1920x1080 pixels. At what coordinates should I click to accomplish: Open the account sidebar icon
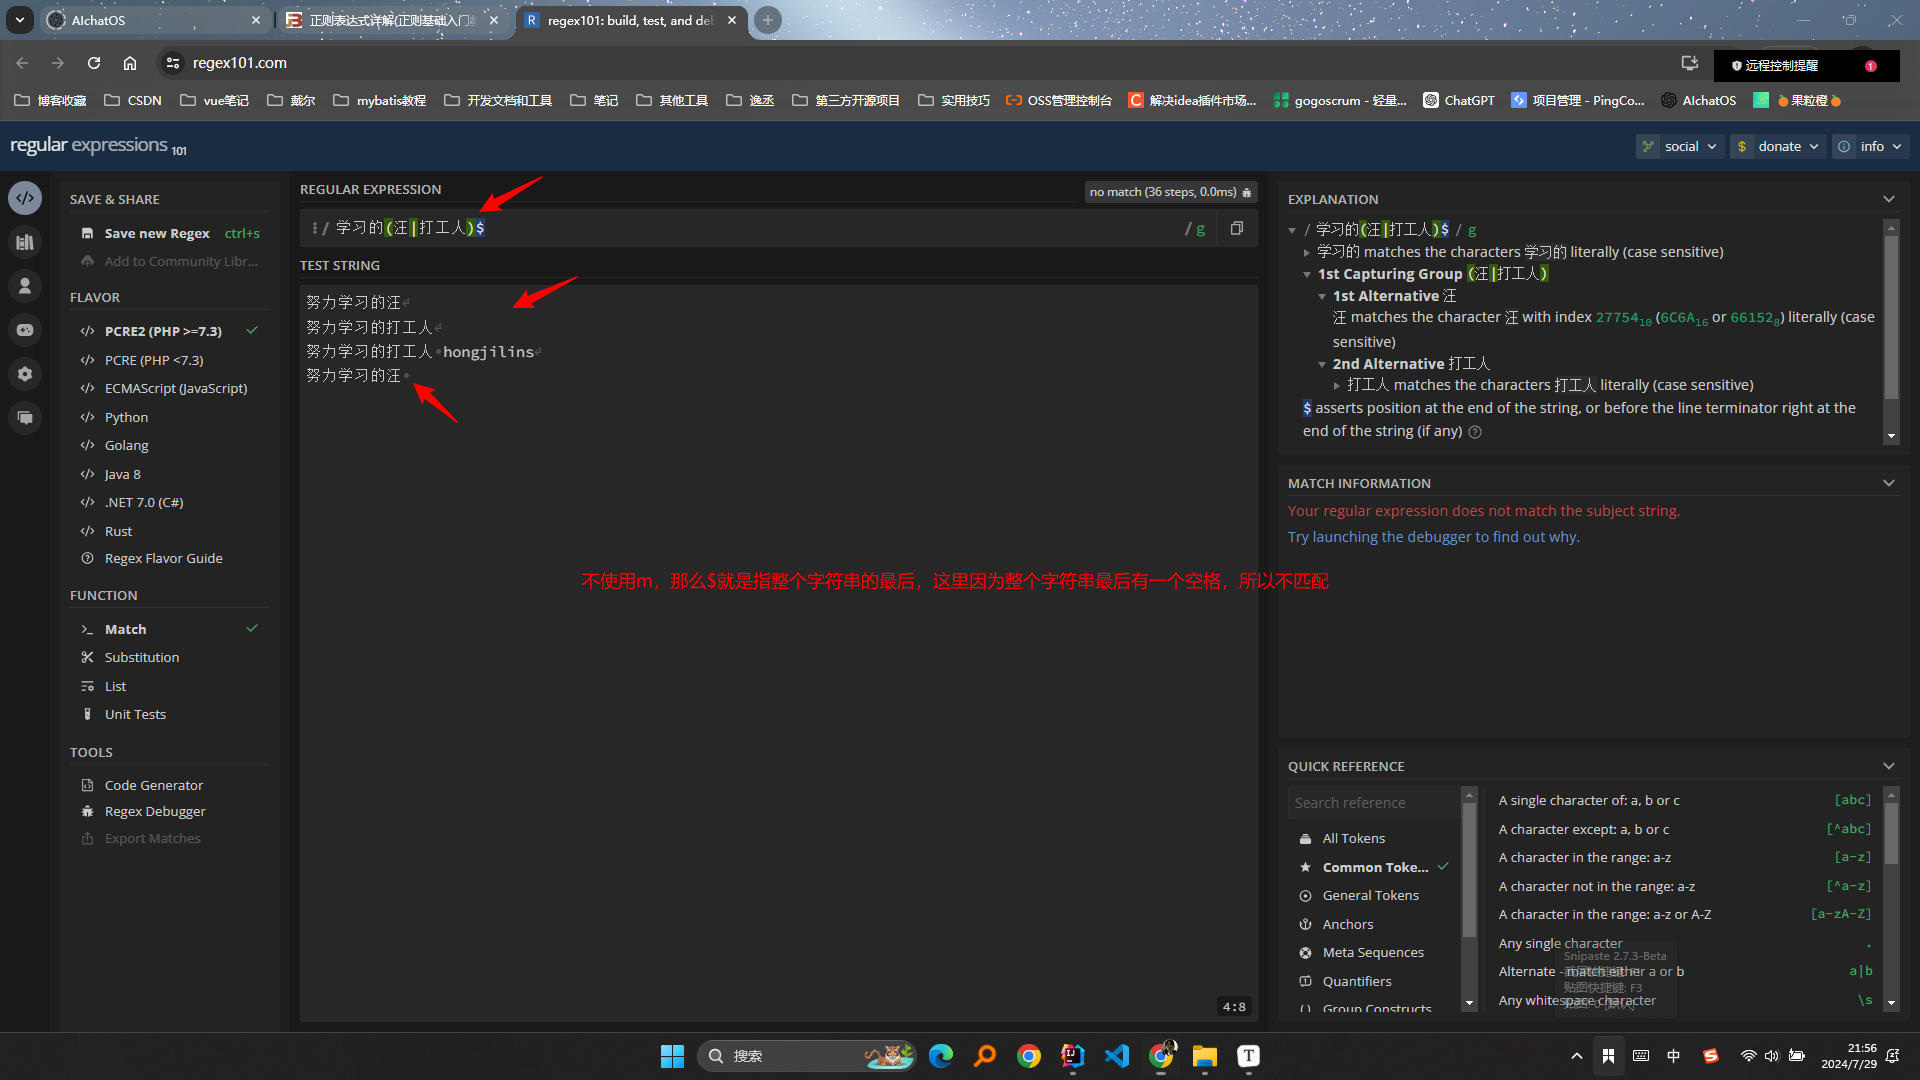point(25,286)
